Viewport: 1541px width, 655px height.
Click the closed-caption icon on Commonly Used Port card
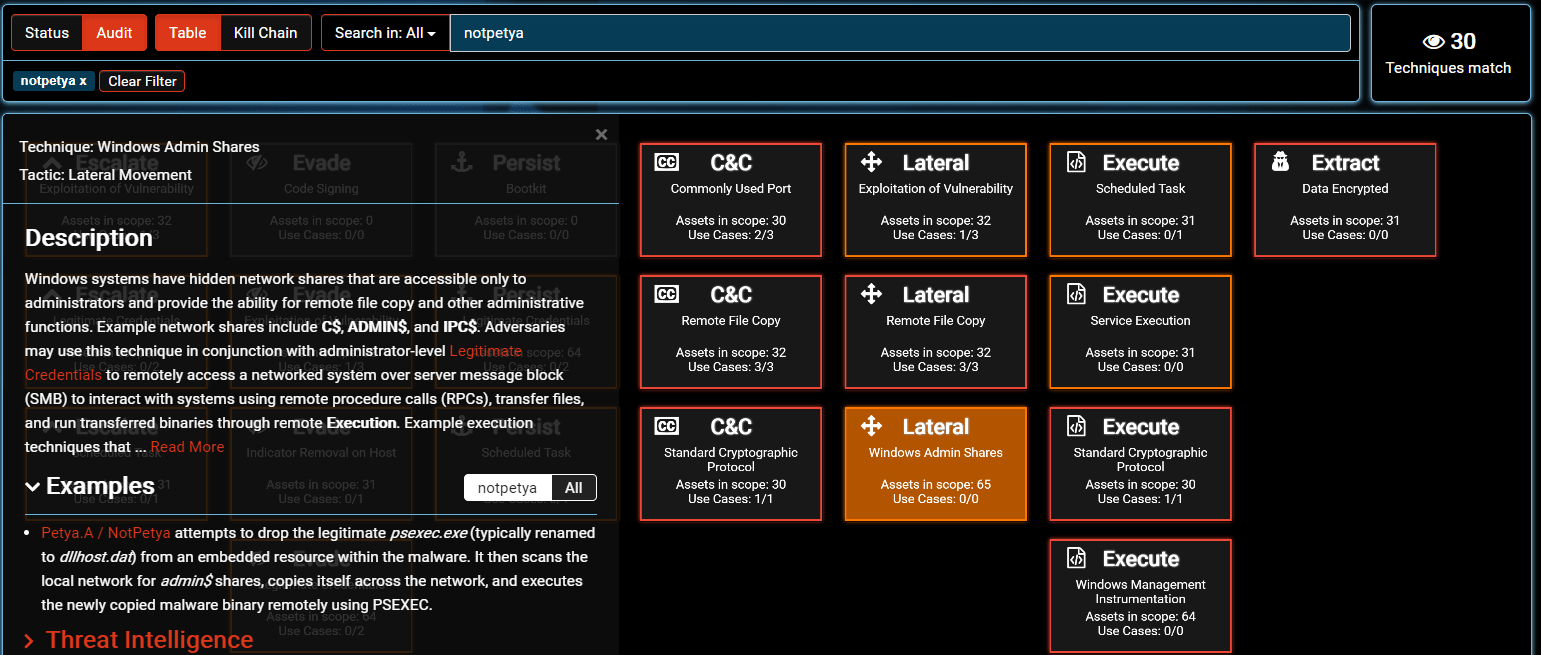(667, 163)
